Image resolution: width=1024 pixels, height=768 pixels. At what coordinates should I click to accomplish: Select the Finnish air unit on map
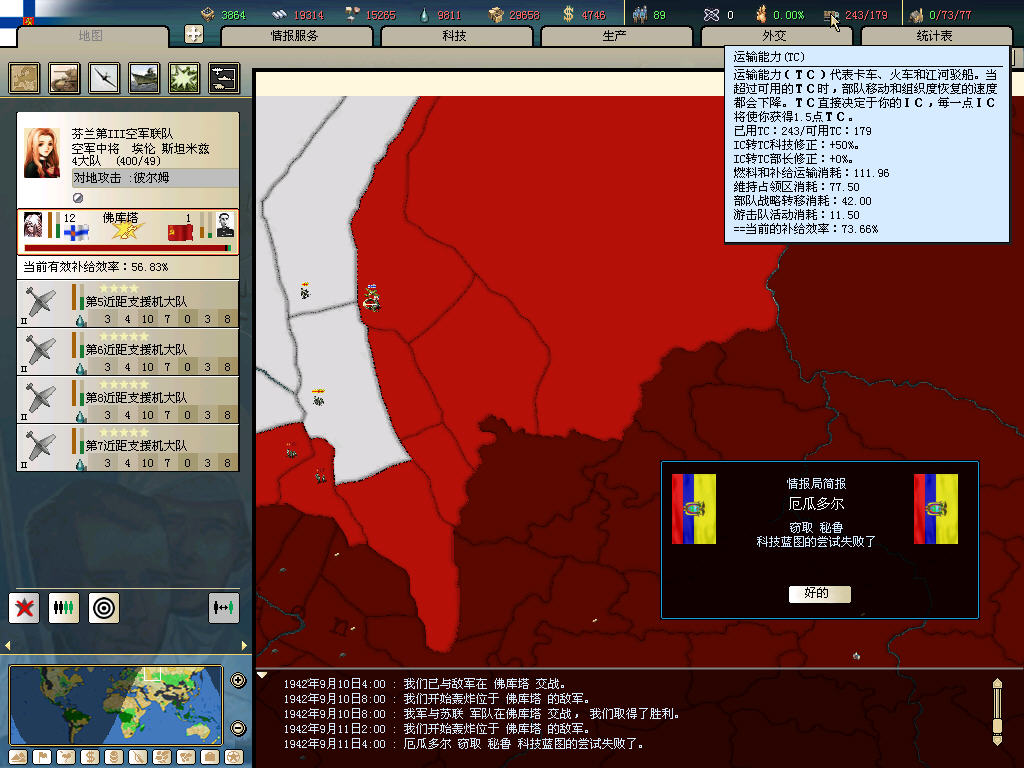coord(372,298)
